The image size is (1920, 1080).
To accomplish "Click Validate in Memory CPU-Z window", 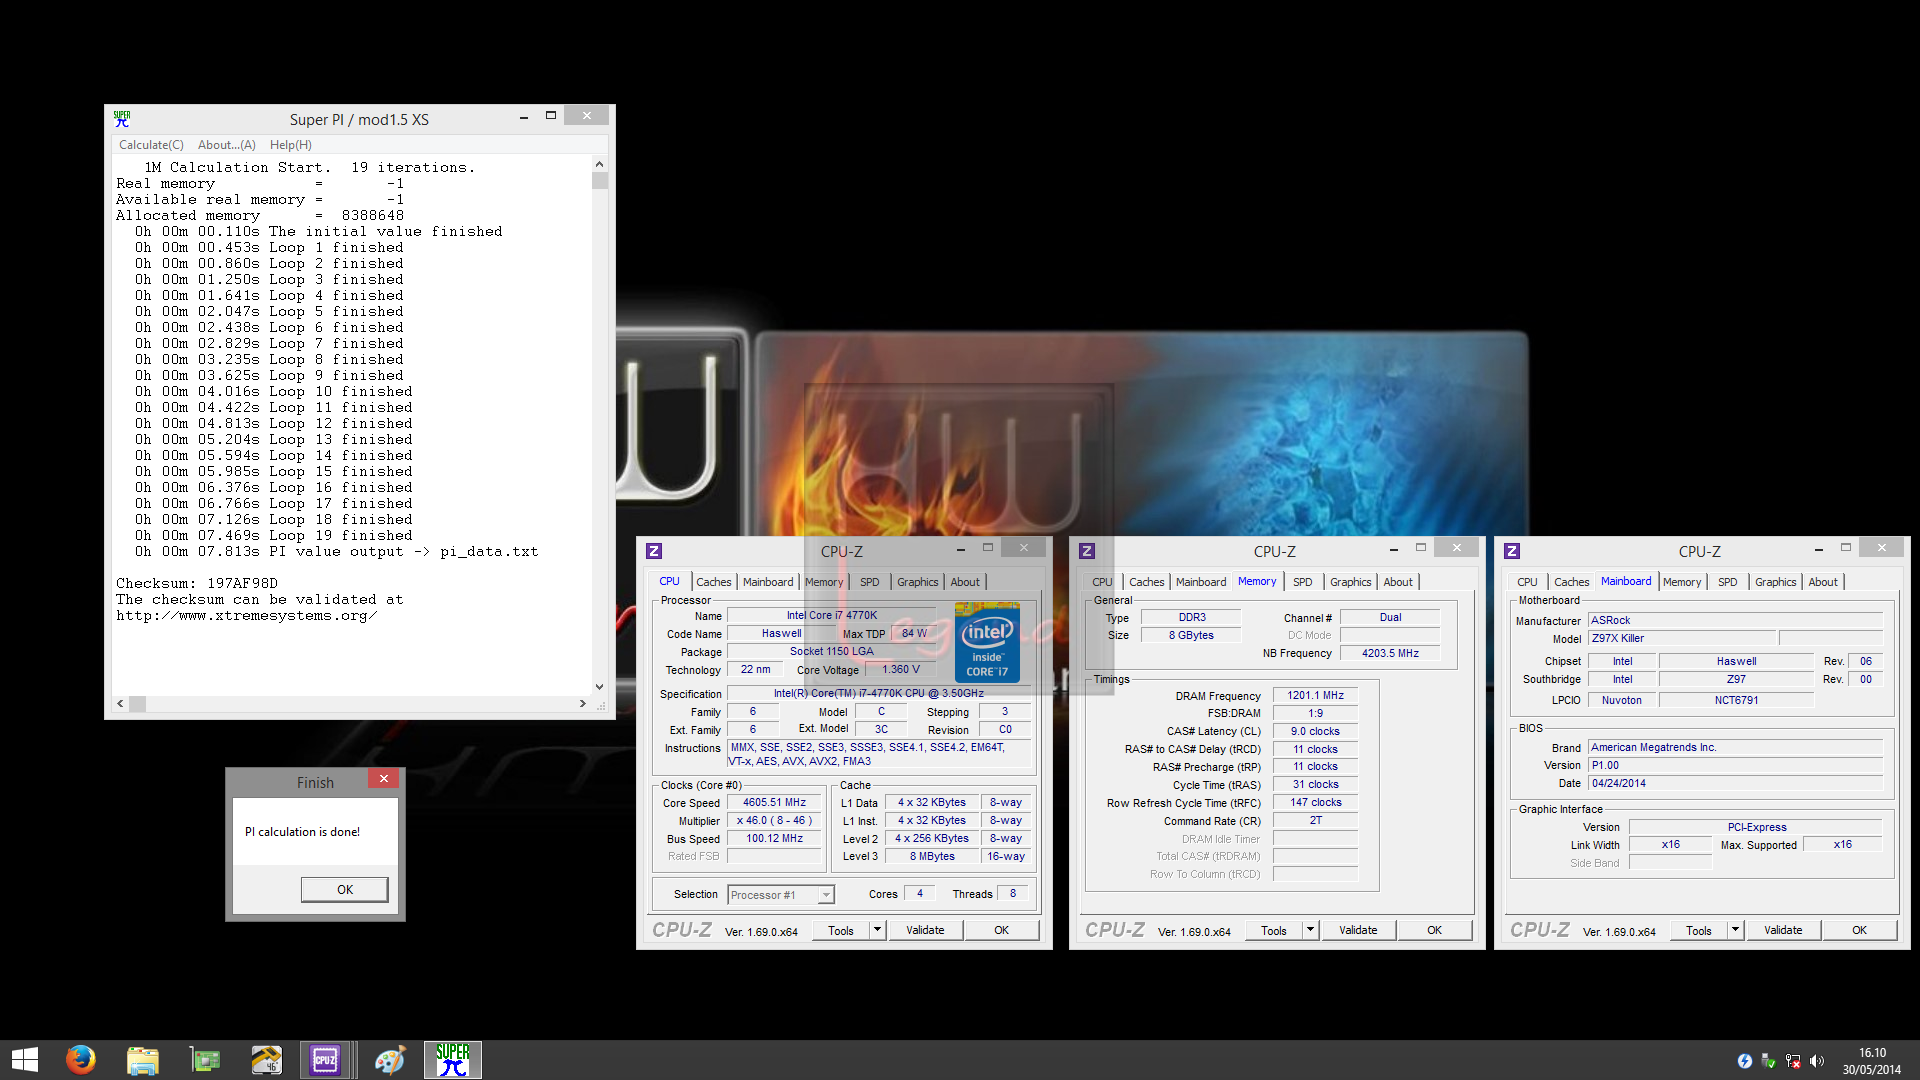I will pos(1358,930).
